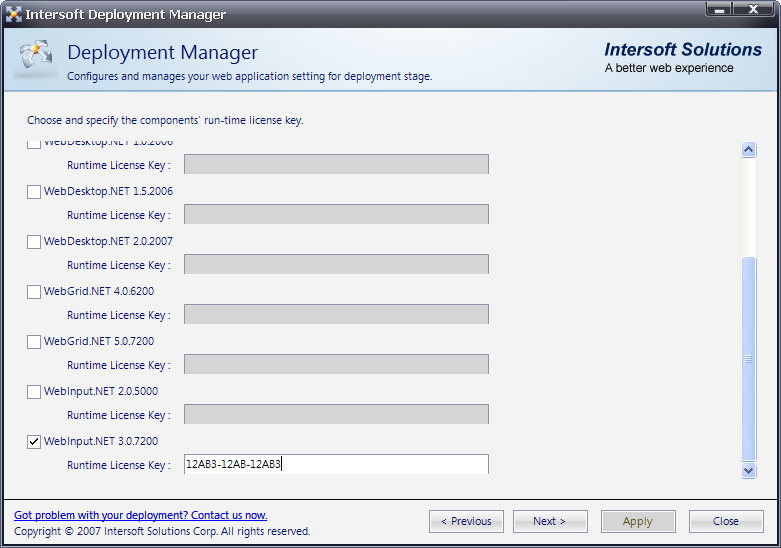Go back with the Previous button
Screen dimensions: 781x548
pos(466,521)
